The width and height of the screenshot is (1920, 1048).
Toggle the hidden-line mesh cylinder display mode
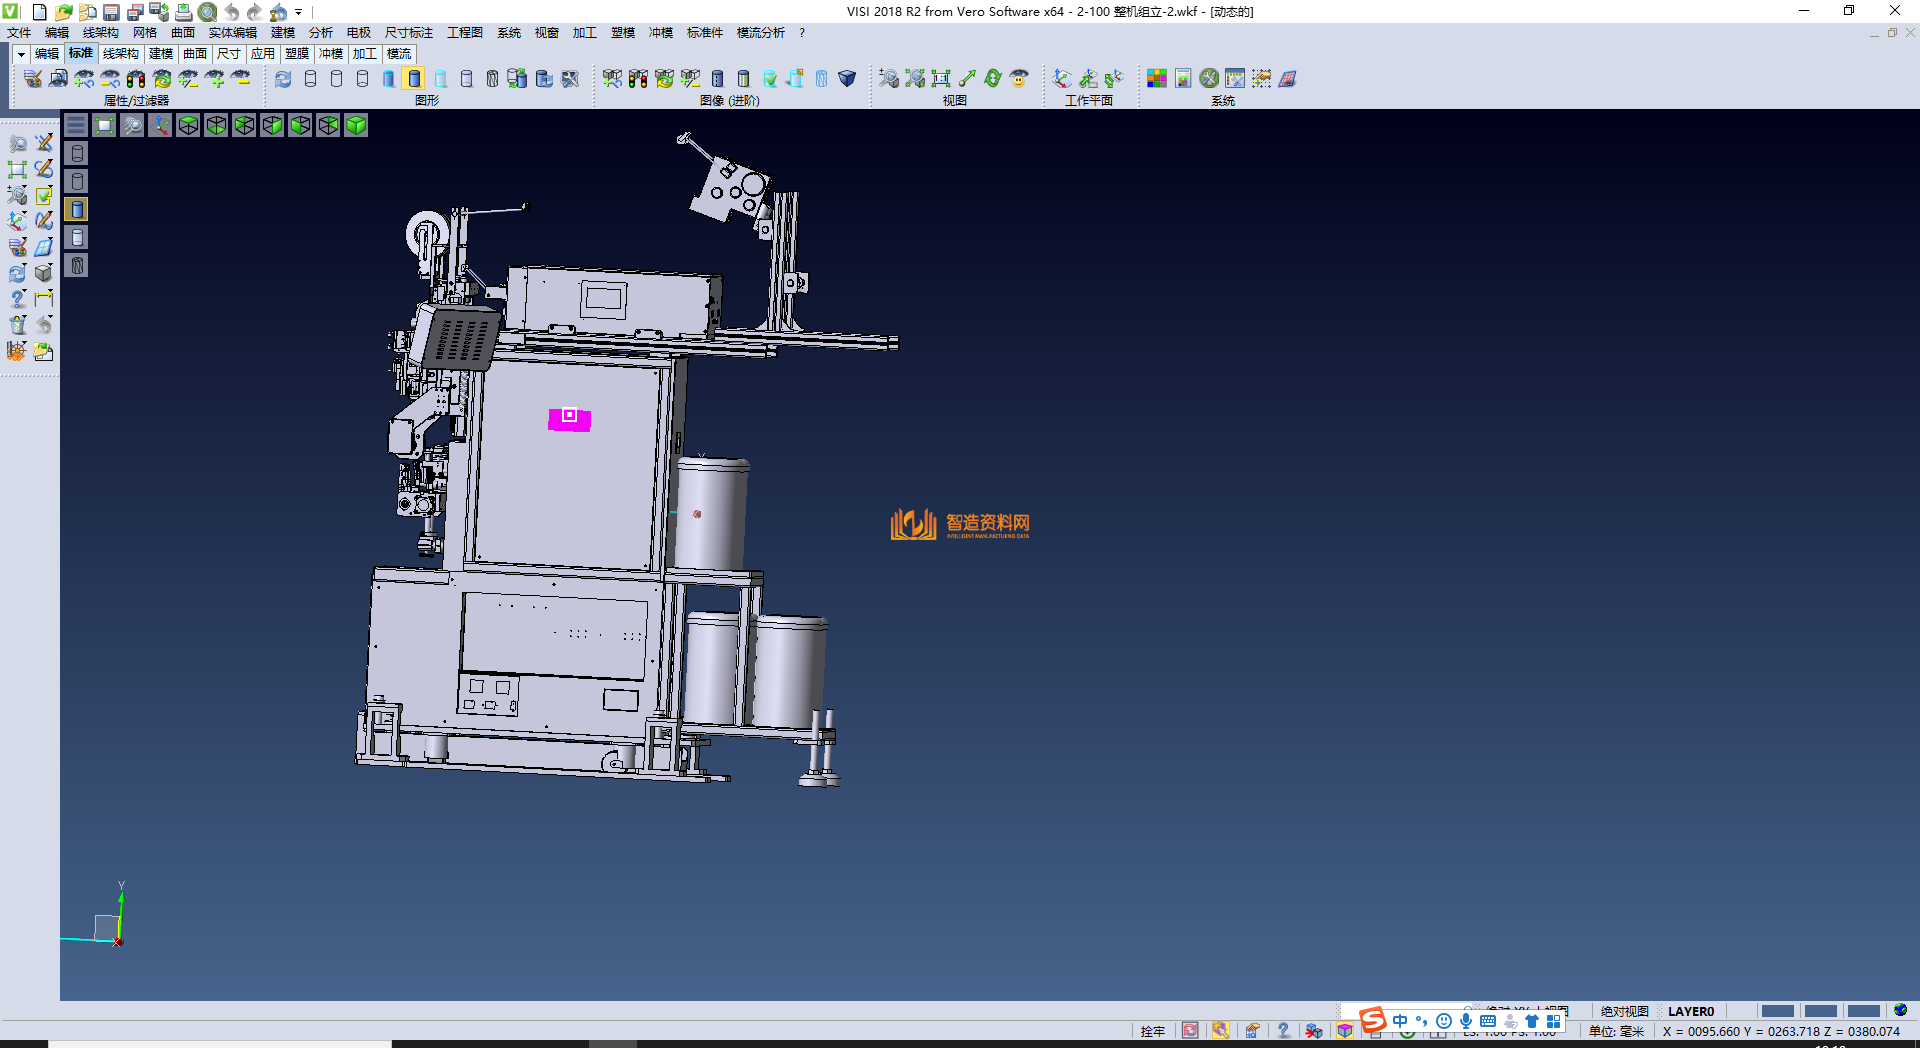pos(77,265)
